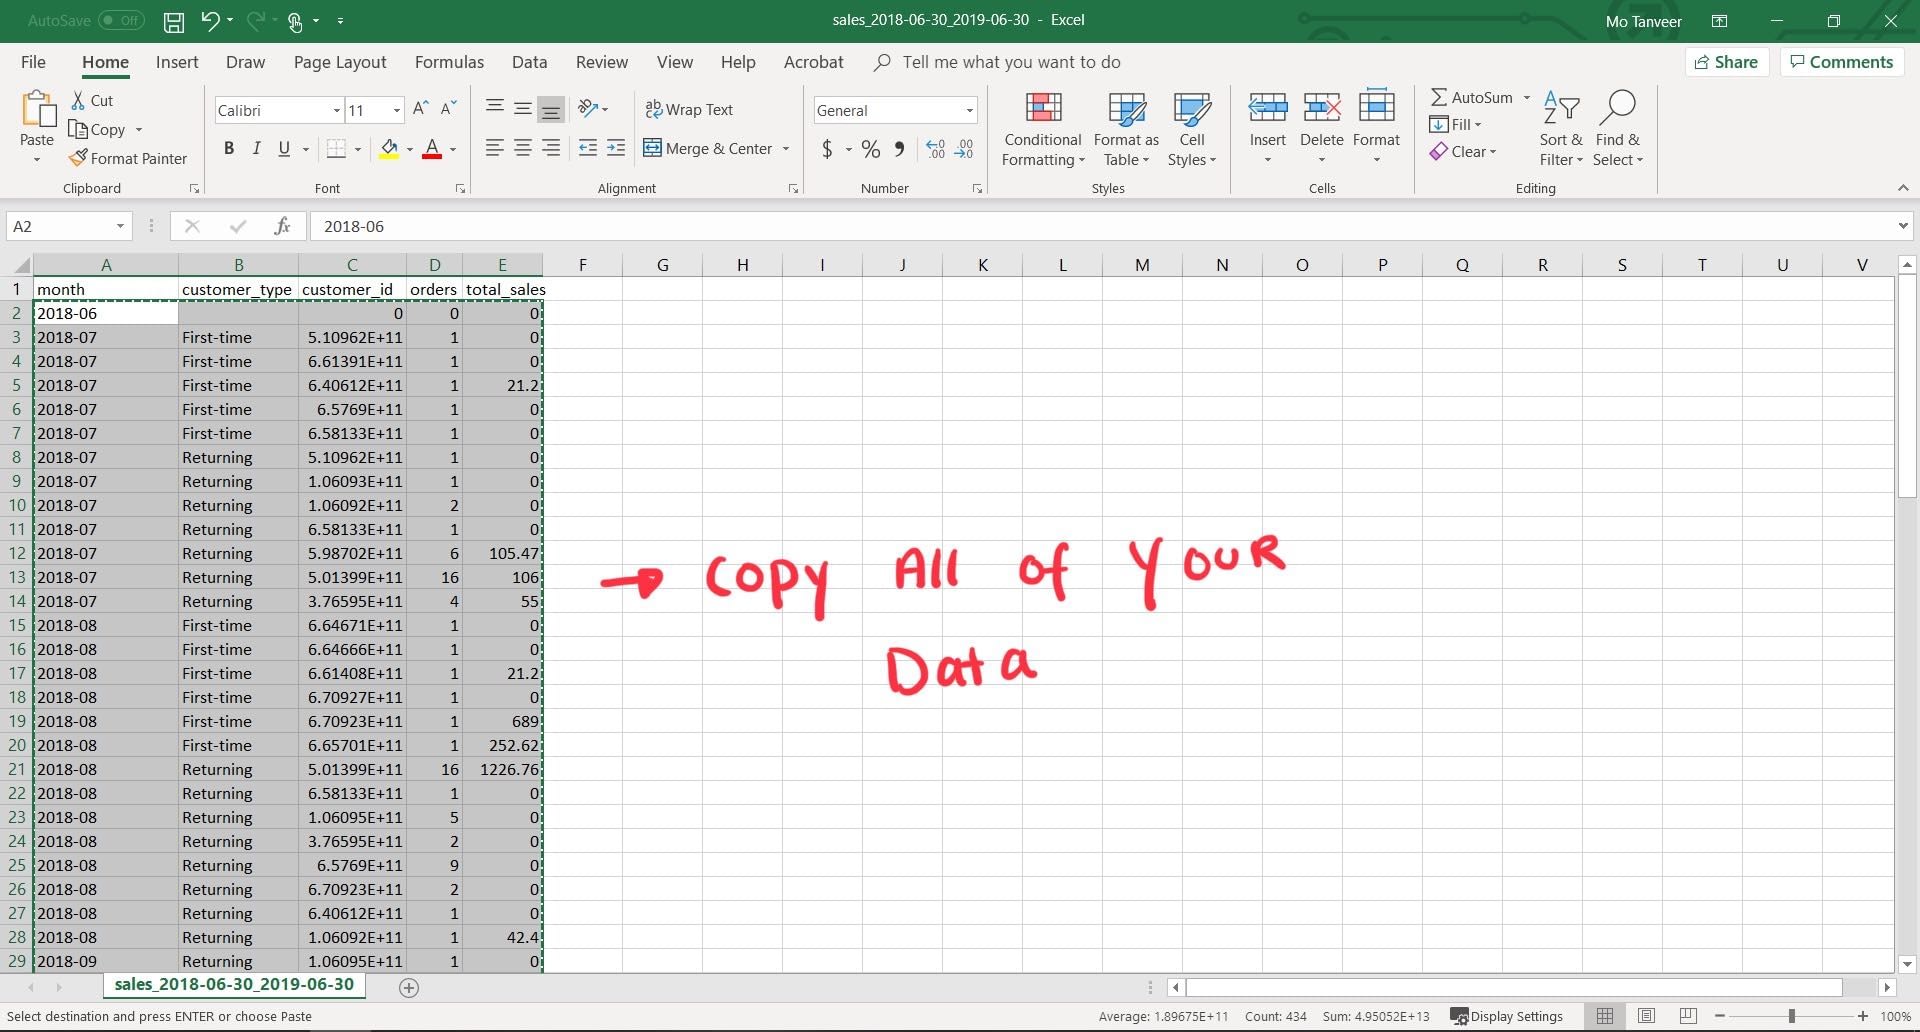Expand the font name dropdown
This screenshot has width=1920, height=1032.
coord(336,110)
